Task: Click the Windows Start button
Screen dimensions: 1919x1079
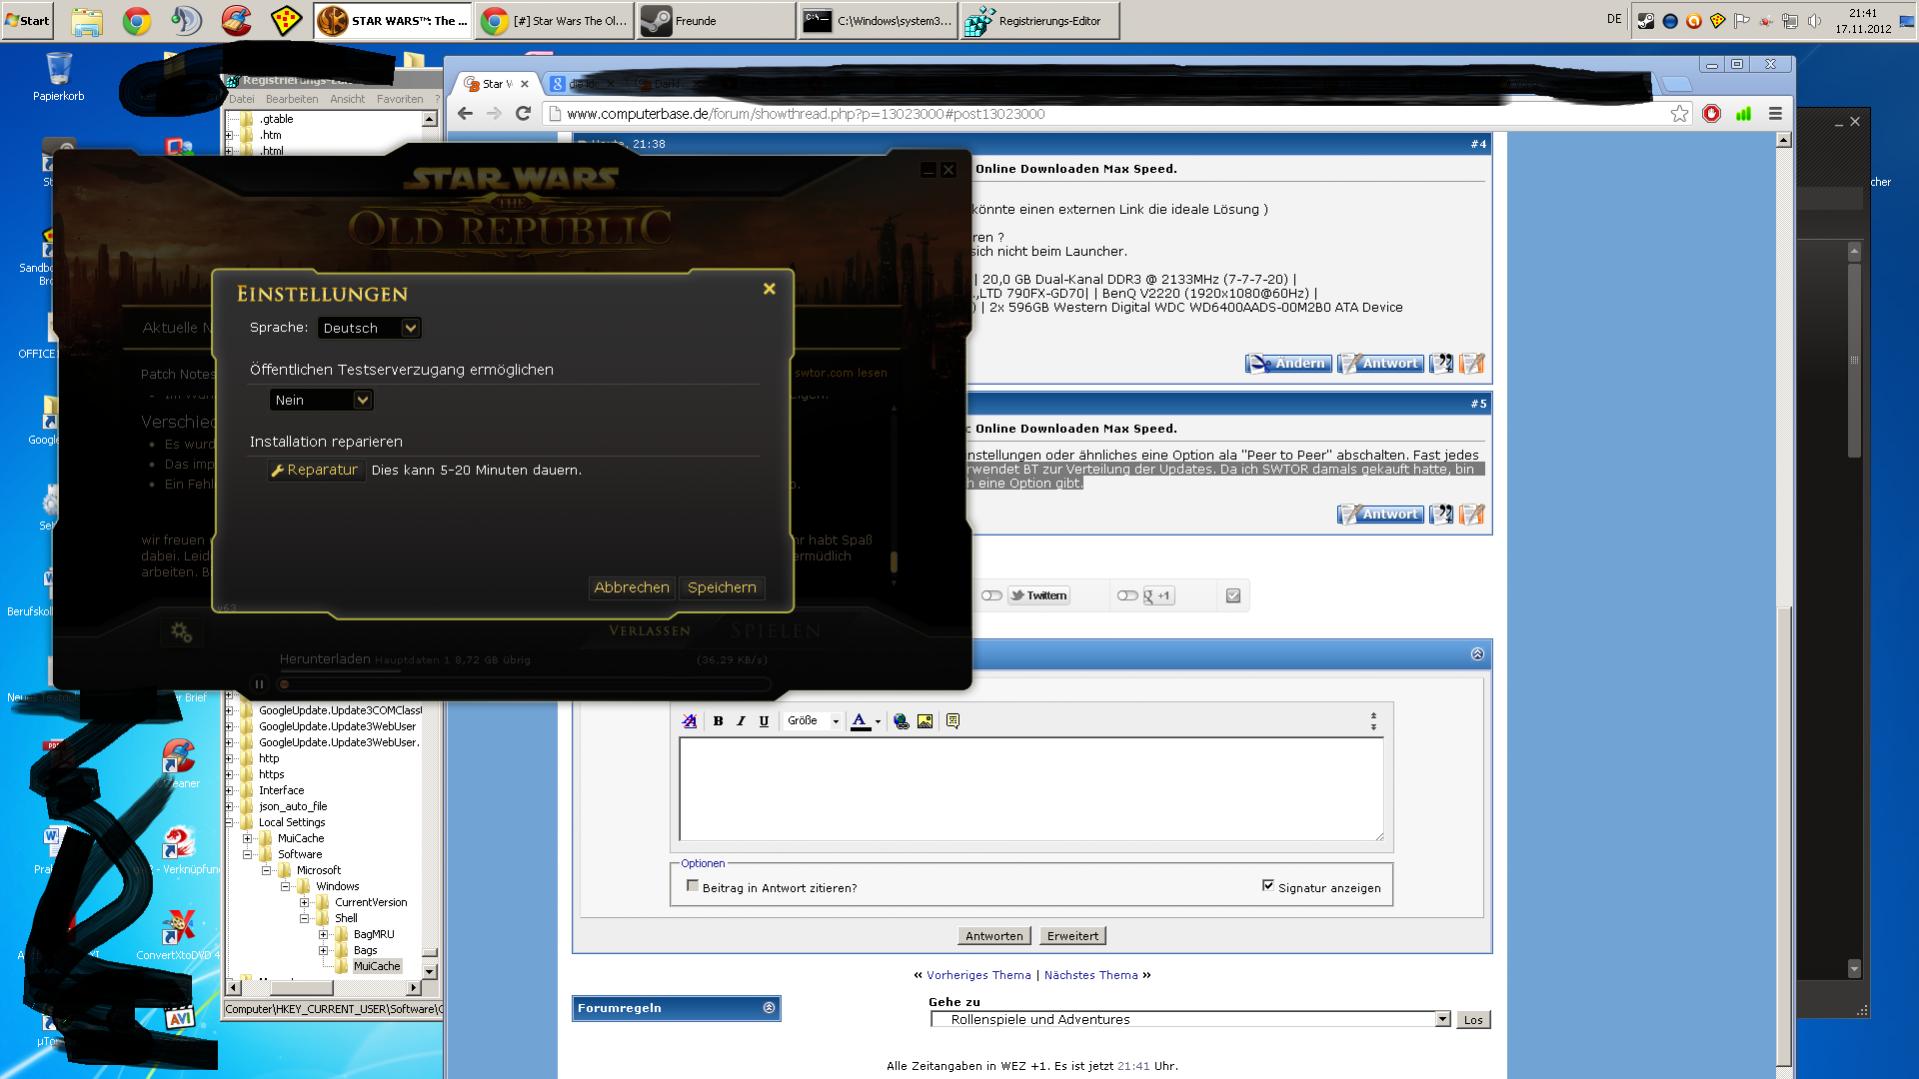Action: [28, 21]
